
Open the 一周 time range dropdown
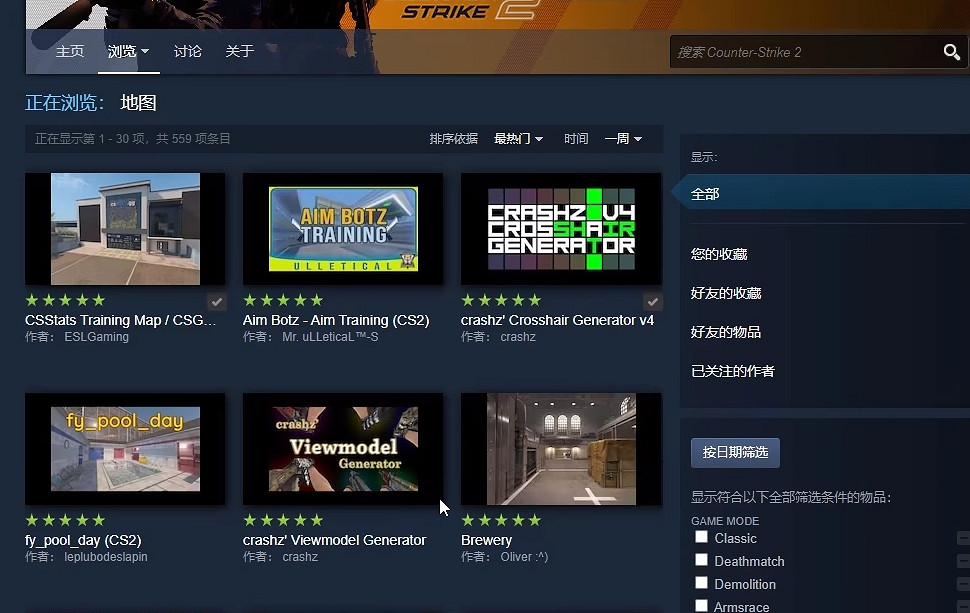point(622,138)
